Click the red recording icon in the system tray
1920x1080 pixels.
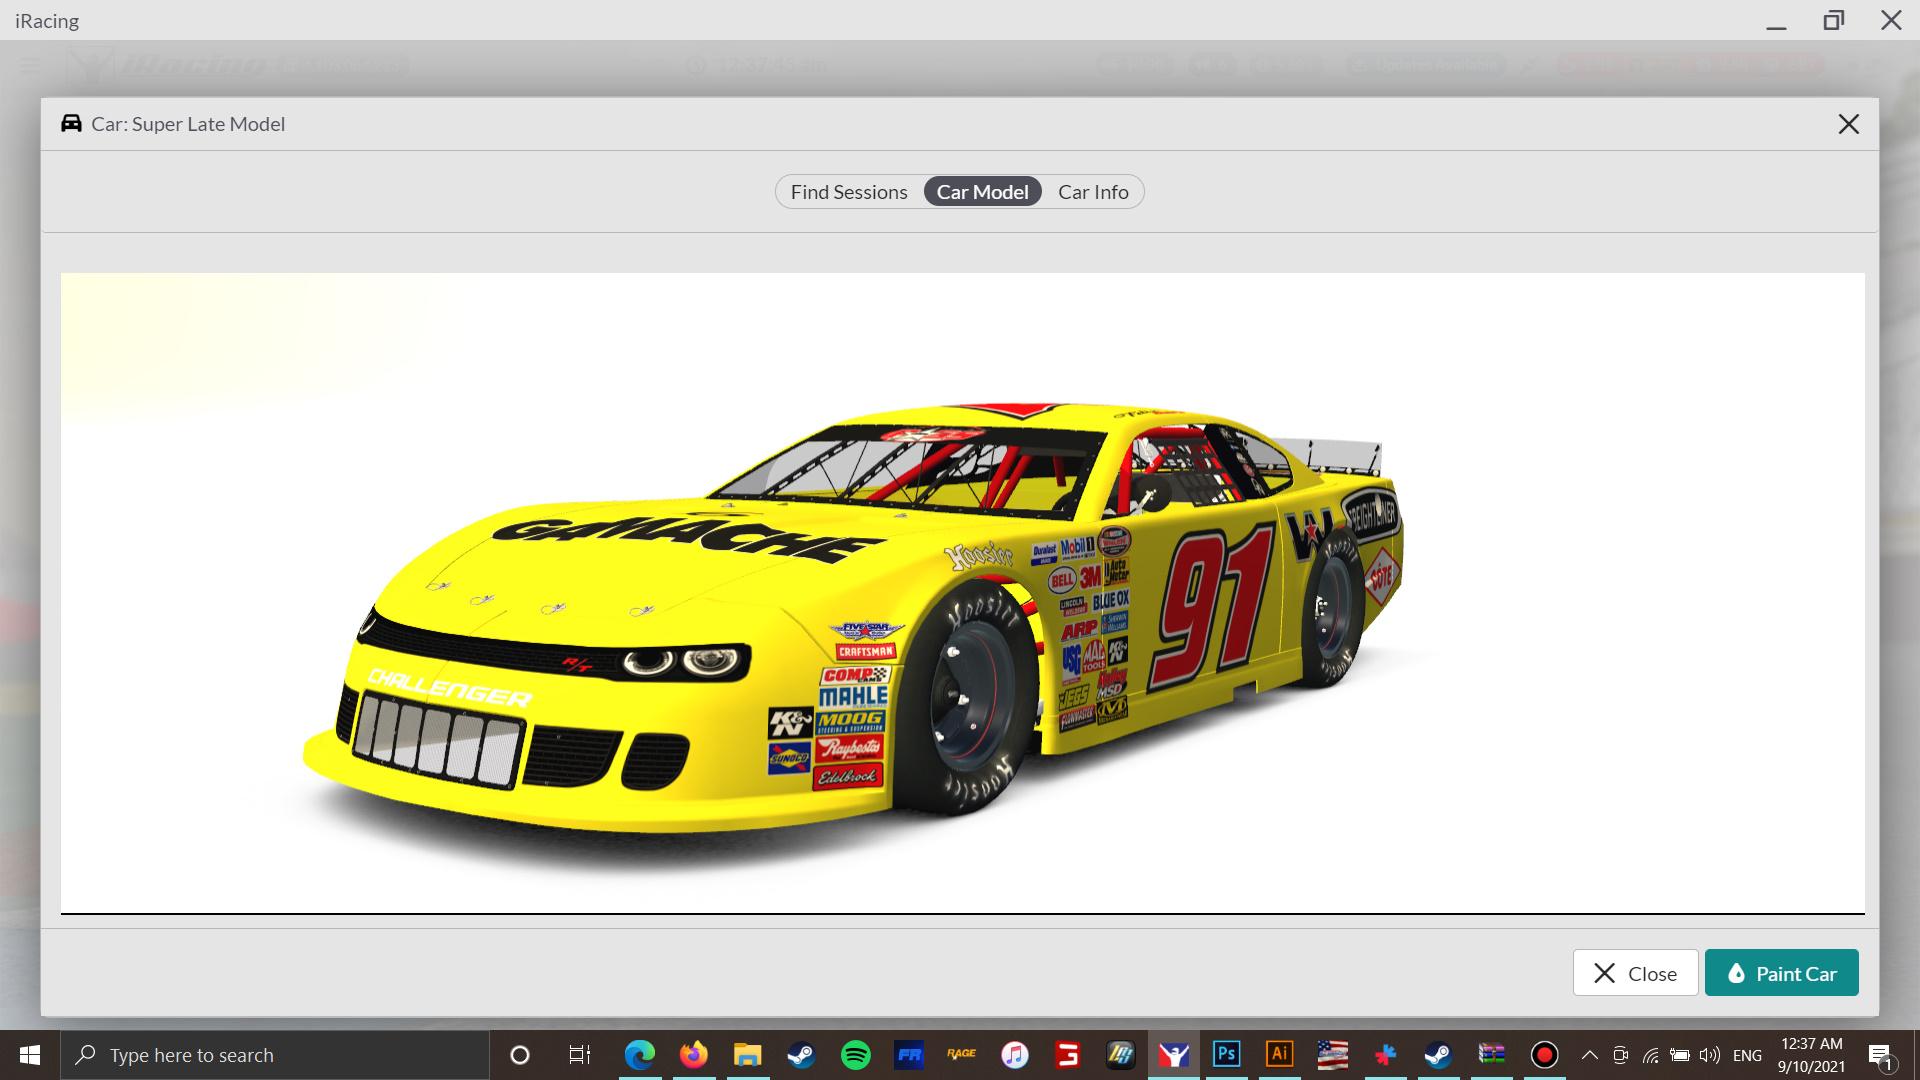[1545, 1054]
